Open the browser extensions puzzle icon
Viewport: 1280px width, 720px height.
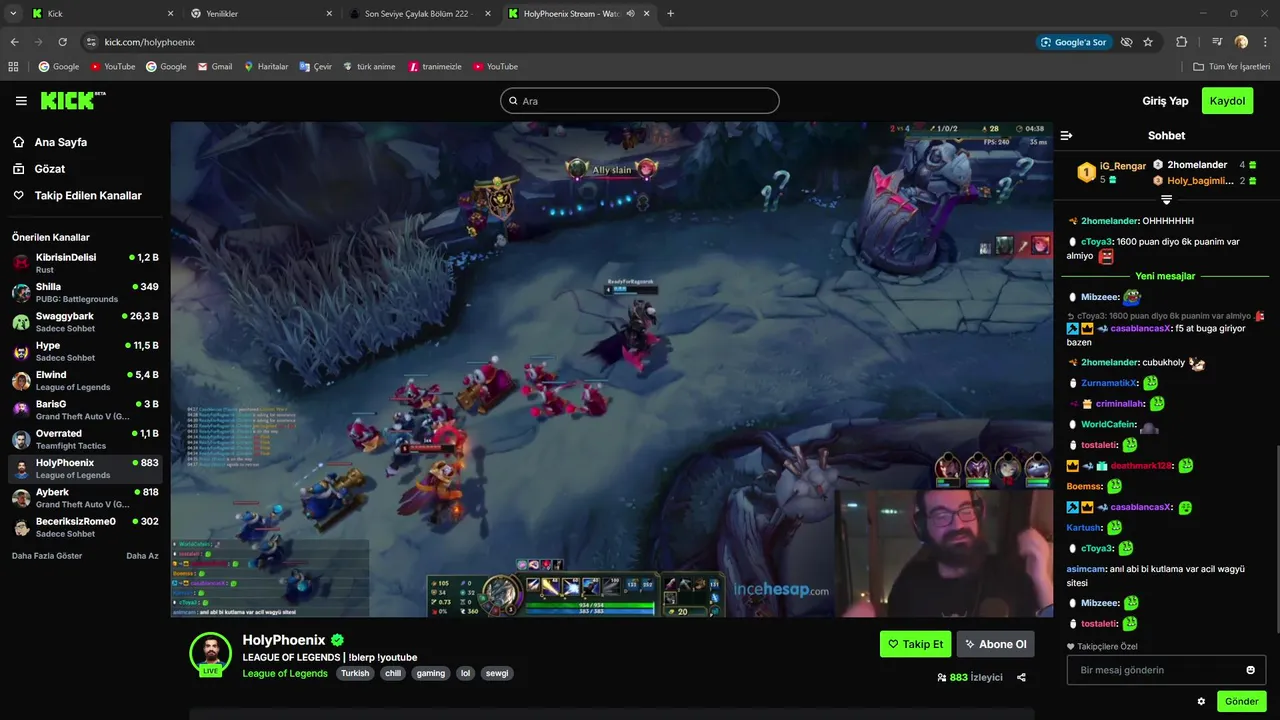click(x=1181, y=42)
